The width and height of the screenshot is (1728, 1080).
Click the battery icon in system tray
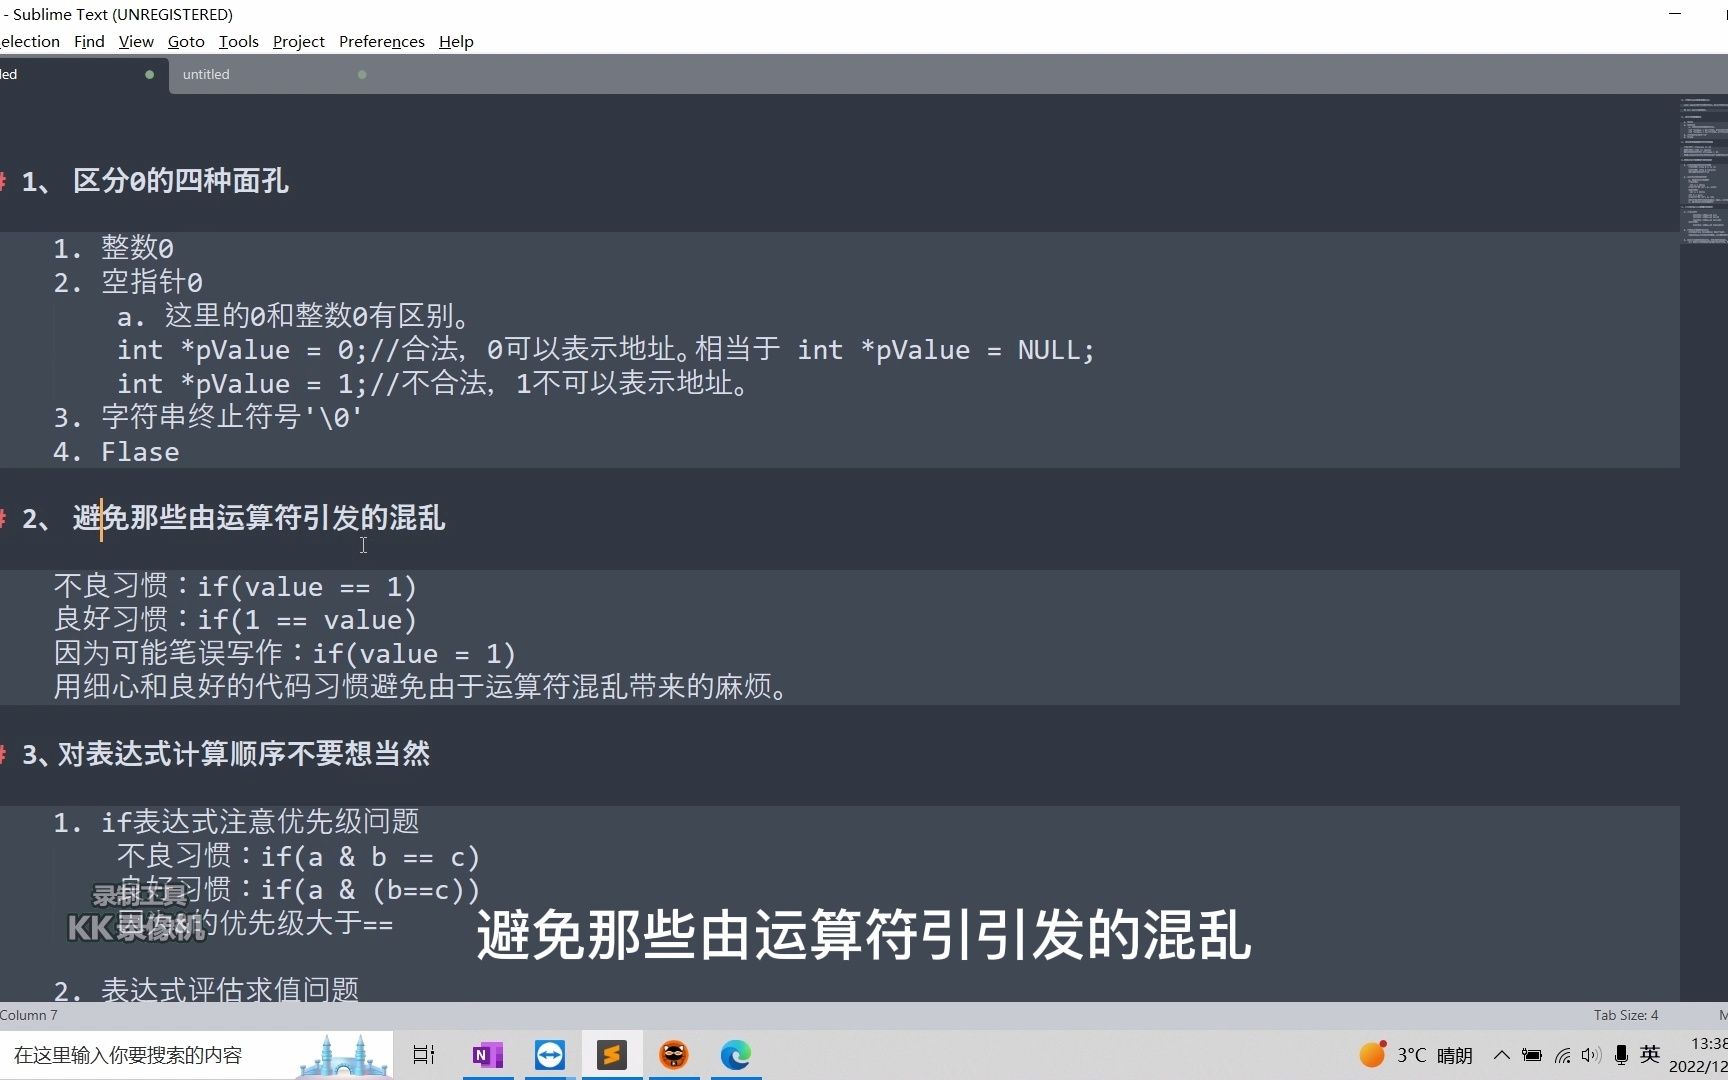click(x=1533, y=1054)
